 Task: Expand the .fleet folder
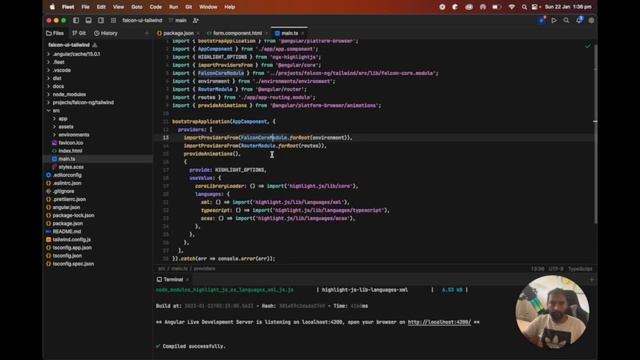(x=49, y=62)
